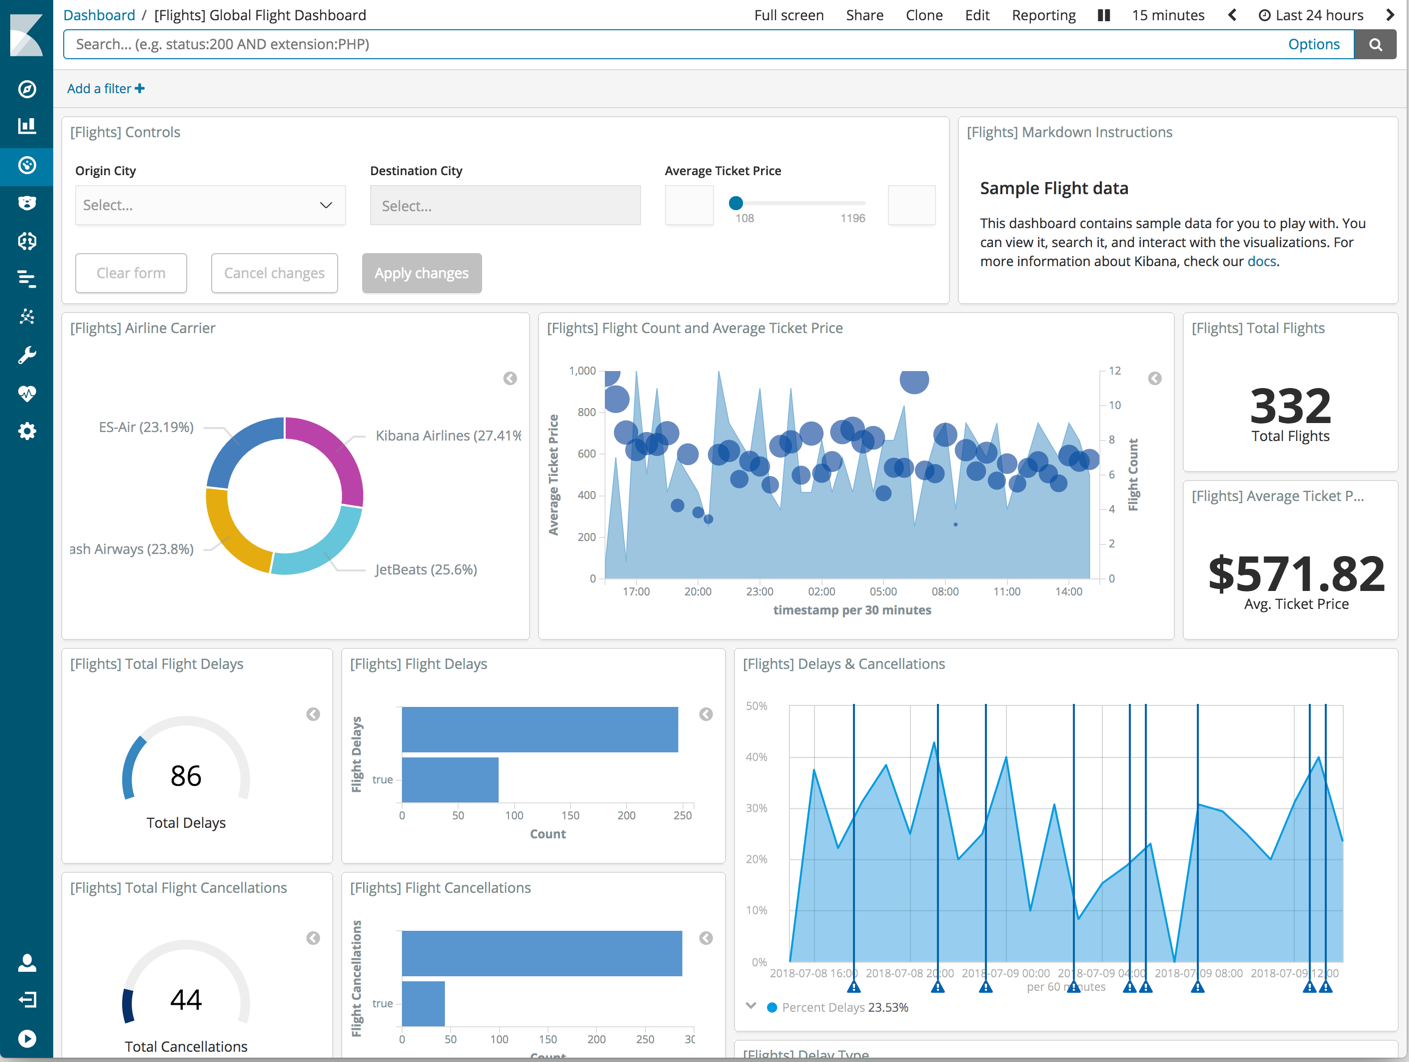Open the Discover compass icon in sidebar

(x=27, y=89)
